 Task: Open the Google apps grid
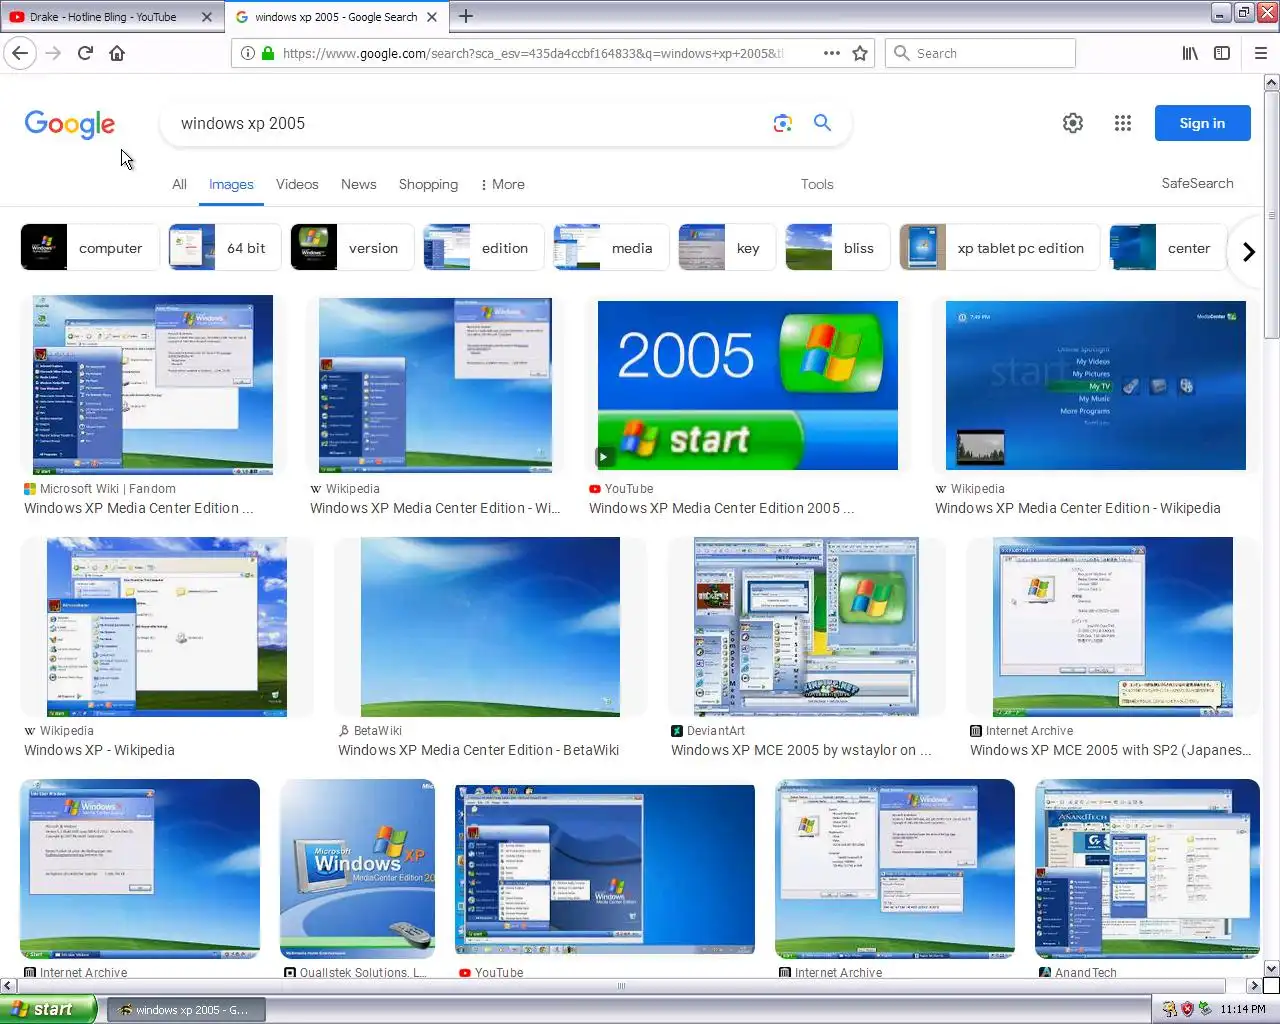coord(1123,123)
